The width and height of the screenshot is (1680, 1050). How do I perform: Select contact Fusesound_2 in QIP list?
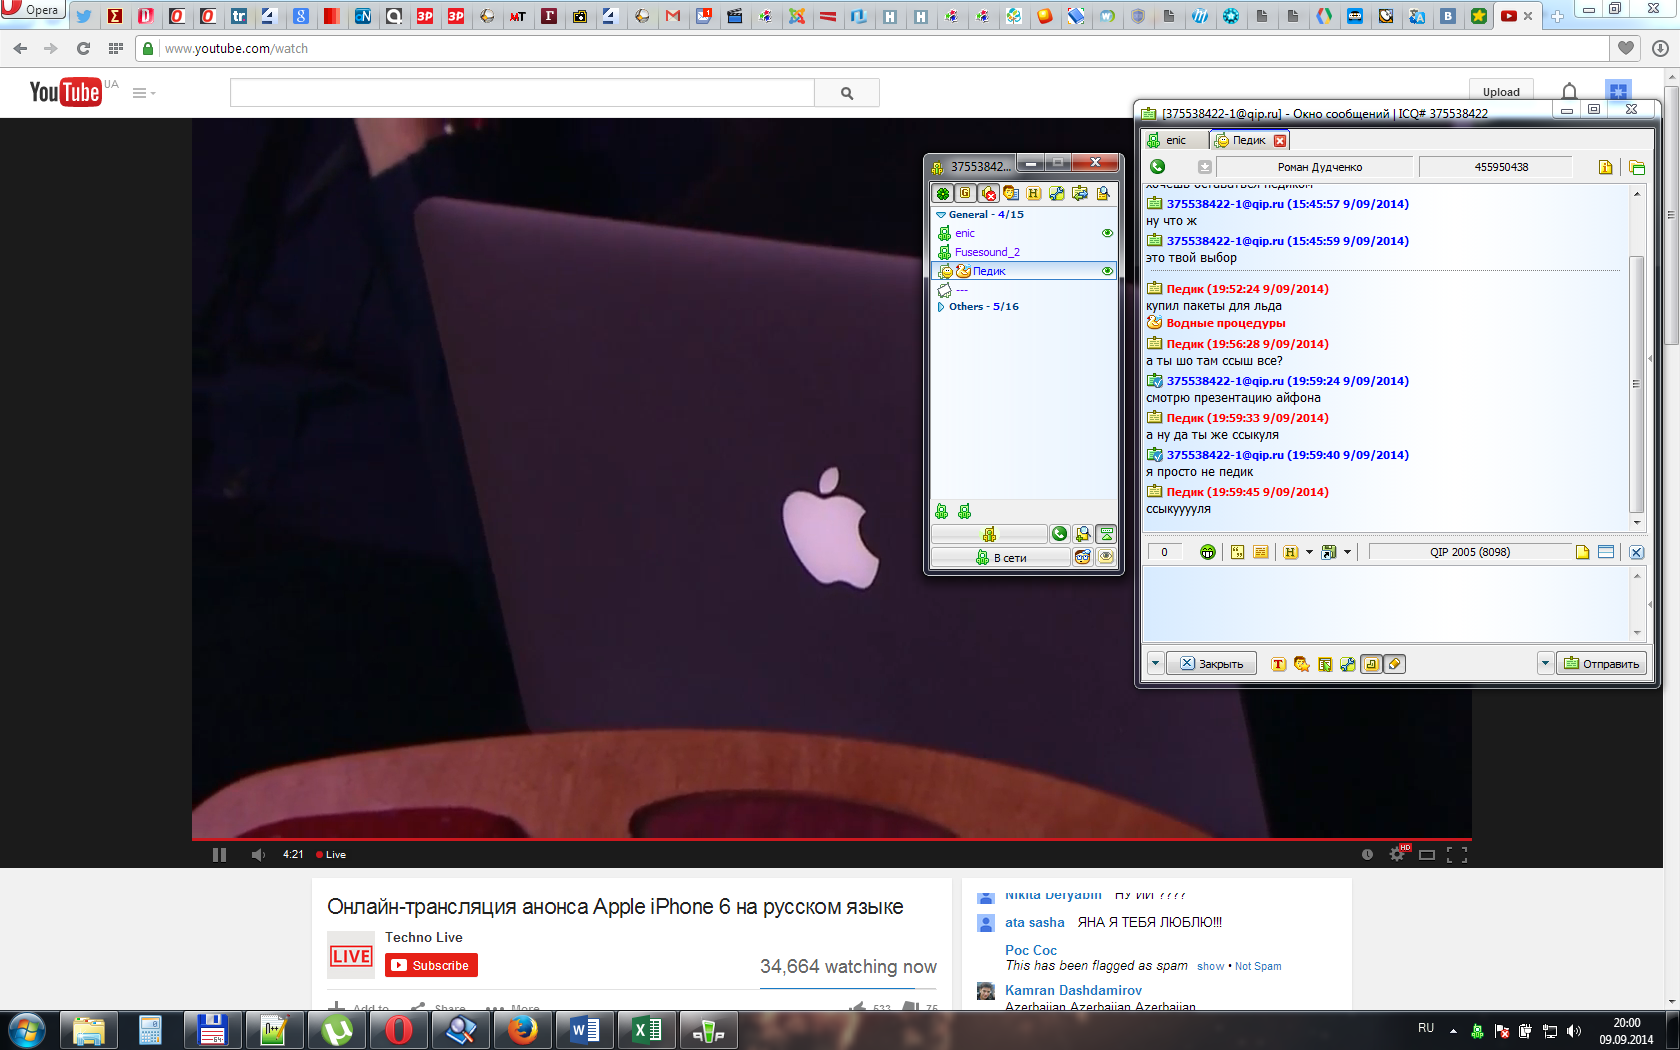click(x=987, y=252)
